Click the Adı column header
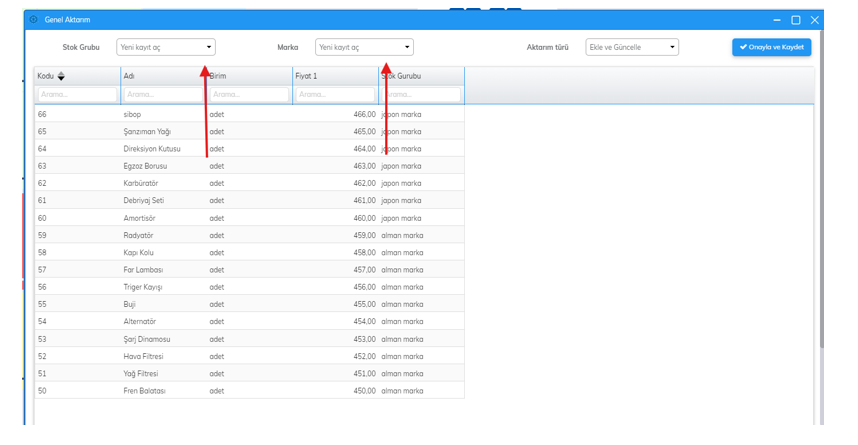The width and height of the screenshot is (858, 445). click(x=162, y=76)
